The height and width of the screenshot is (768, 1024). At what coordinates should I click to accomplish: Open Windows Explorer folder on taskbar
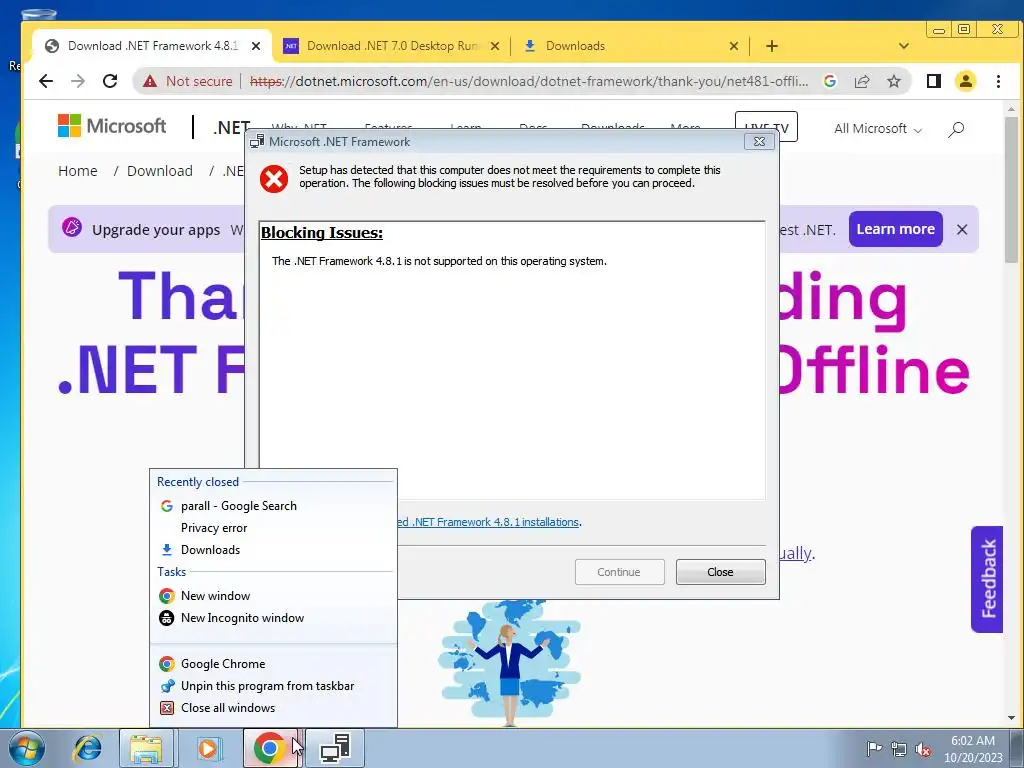pos(146,748)
